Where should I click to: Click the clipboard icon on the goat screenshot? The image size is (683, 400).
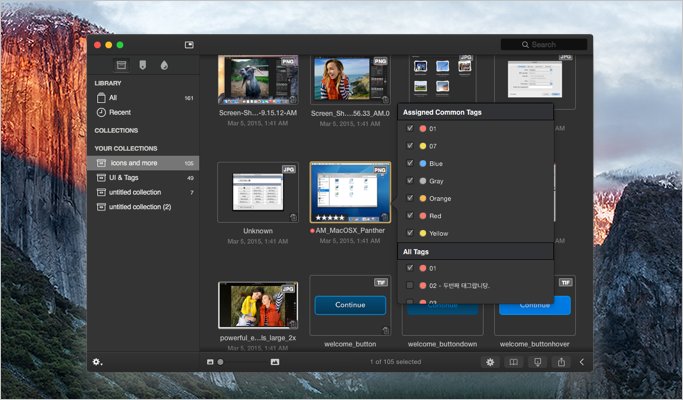293,99
